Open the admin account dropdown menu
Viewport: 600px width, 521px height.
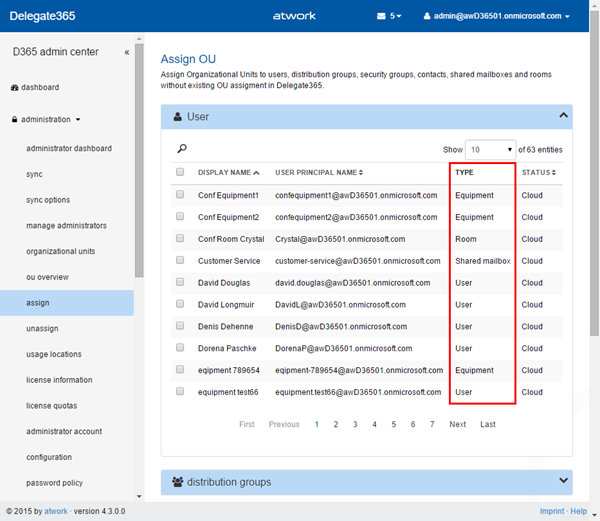click(x=497, y=17)
